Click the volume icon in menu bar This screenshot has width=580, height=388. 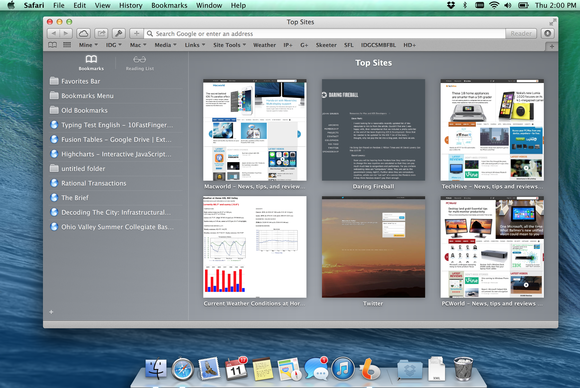click(x=508, y=5)
